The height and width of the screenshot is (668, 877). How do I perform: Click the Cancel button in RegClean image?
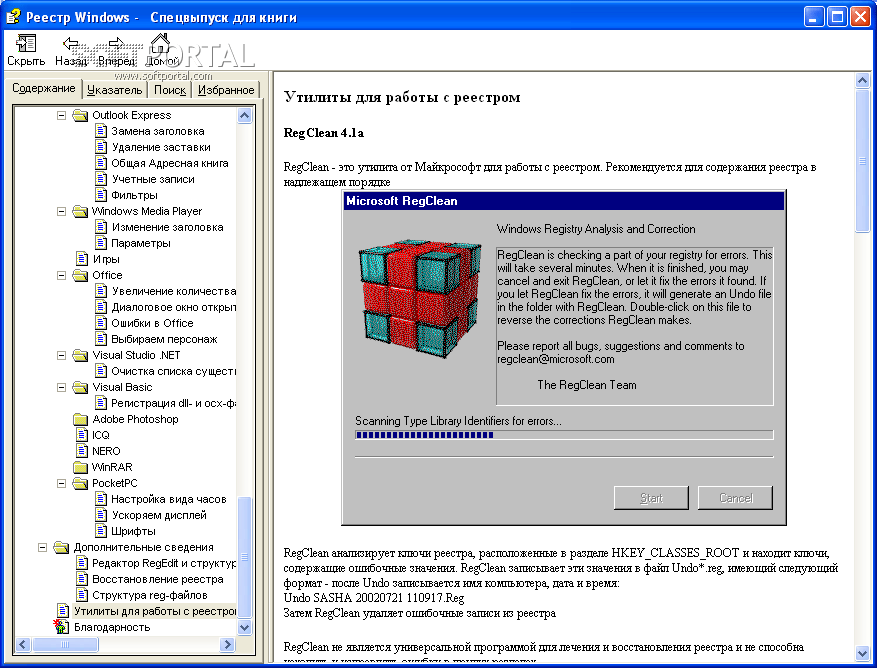pos(735,498)
